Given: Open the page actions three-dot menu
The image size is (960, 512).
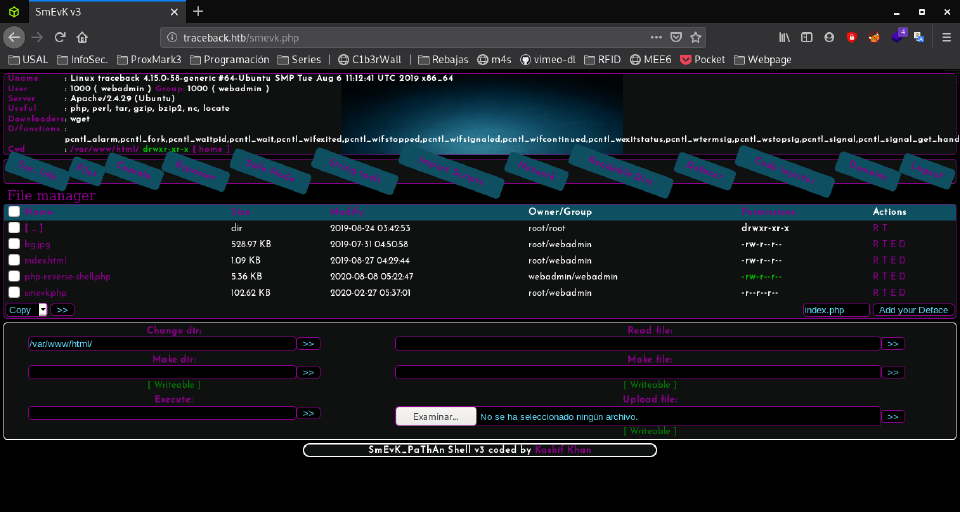Looking at the screenshot, I should pyautogui.click(x=655, y=37).
